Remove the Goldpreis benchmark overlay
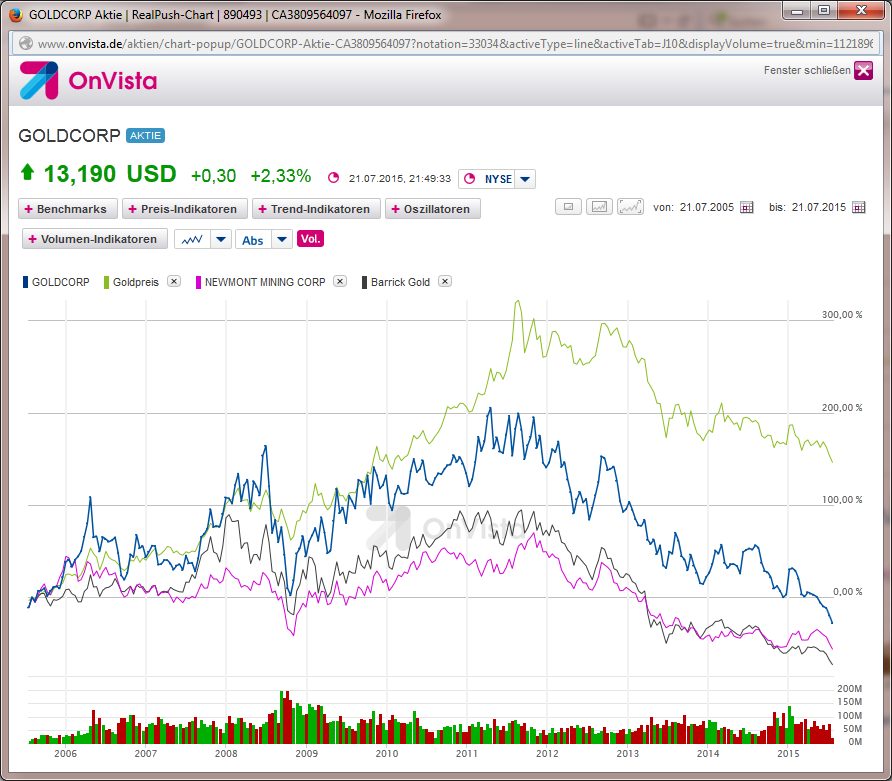The height and width of the screenshot is (781, 892). pyautogui.click(x=174, y=282)
